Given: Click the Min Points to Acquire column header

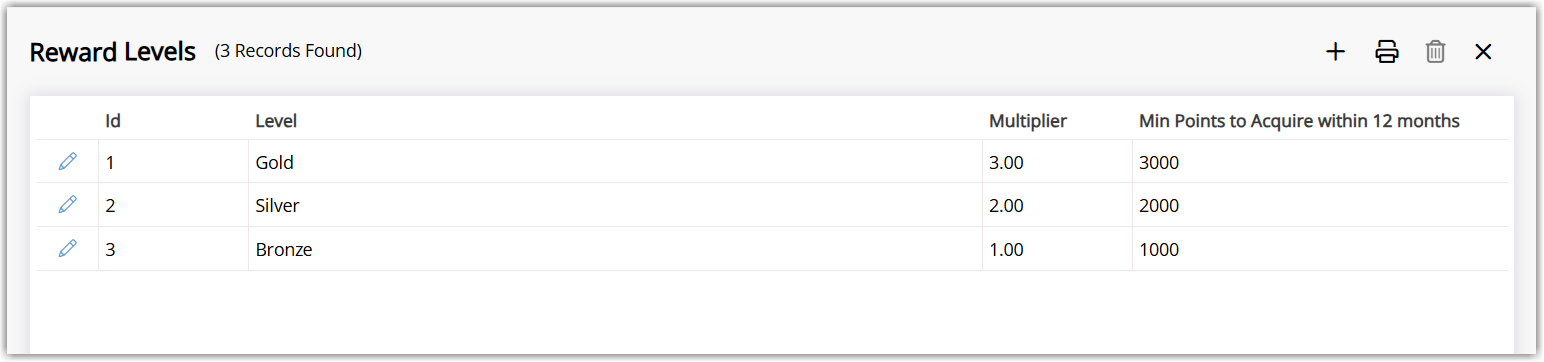Looking at the screenshot, I should [x=1299, y=121].
